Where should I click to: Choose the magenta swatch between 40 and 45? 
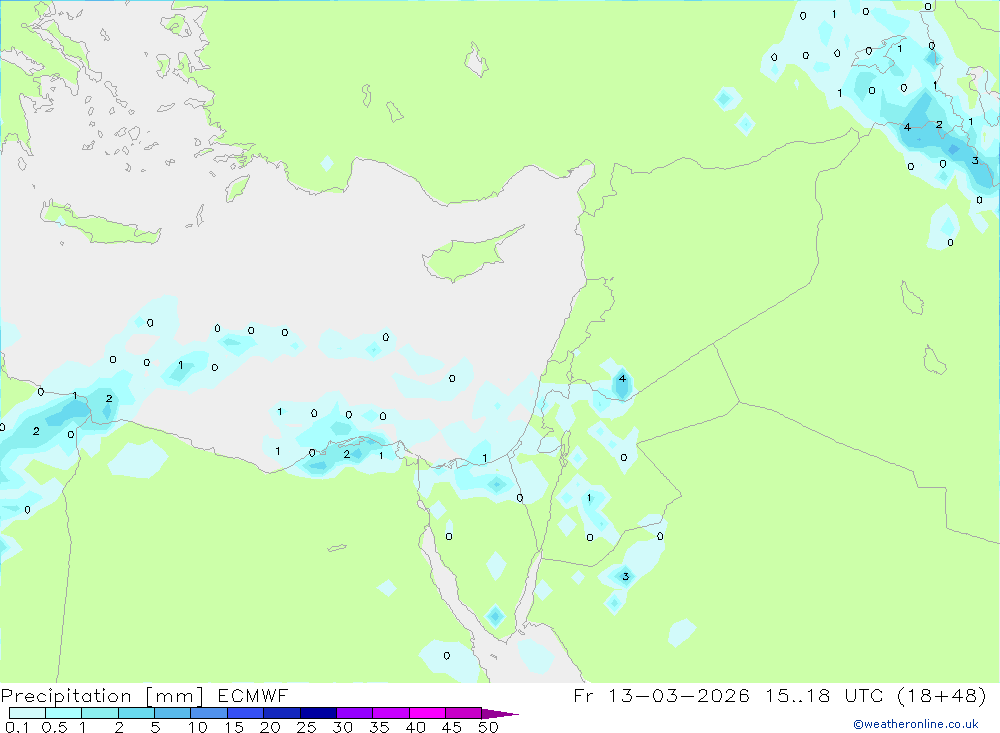427,713
